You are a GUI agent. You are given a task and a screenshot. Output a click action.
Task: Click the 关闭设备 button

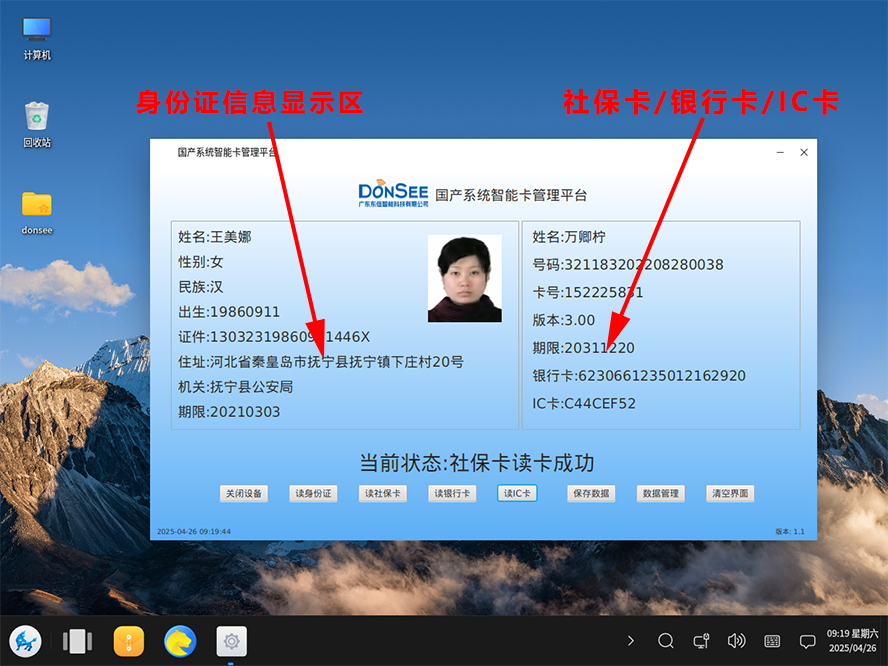pos(244,493)
